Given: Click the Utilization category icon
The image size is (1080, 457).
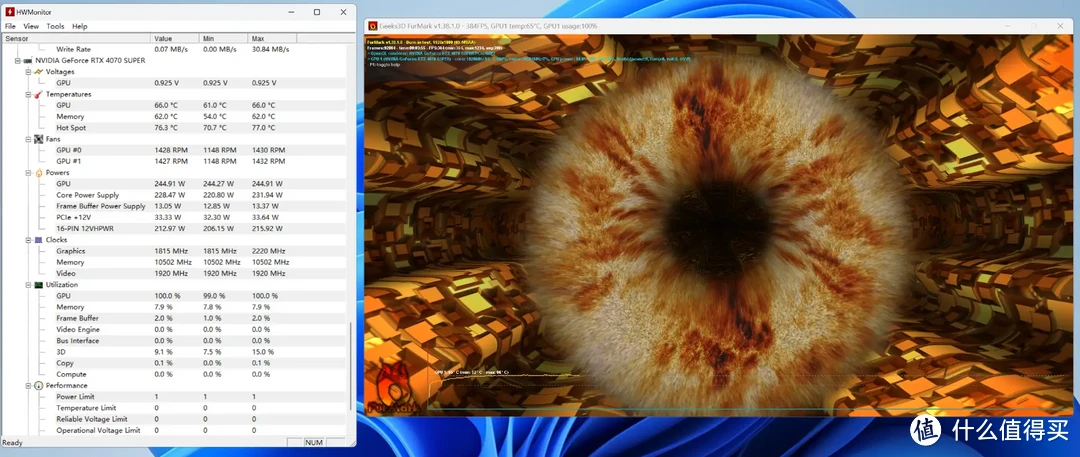Looking at the screenshot, I should [x=39, y=285].
